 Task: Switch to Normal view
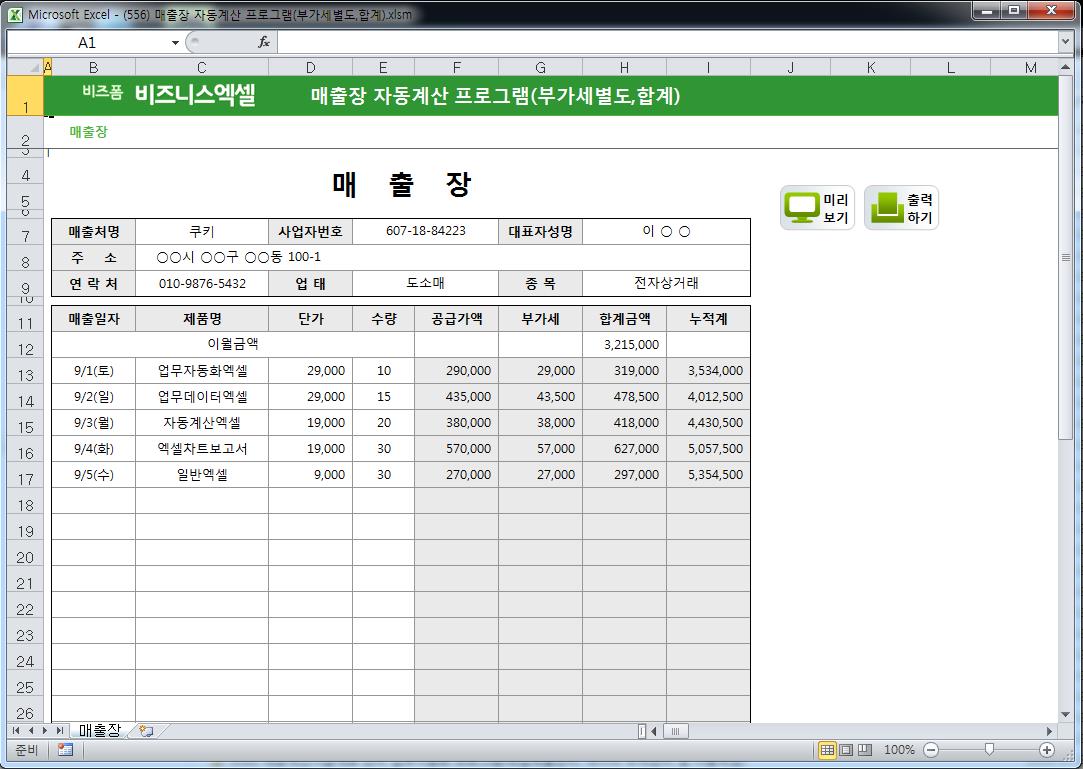[x=827, y=750]
